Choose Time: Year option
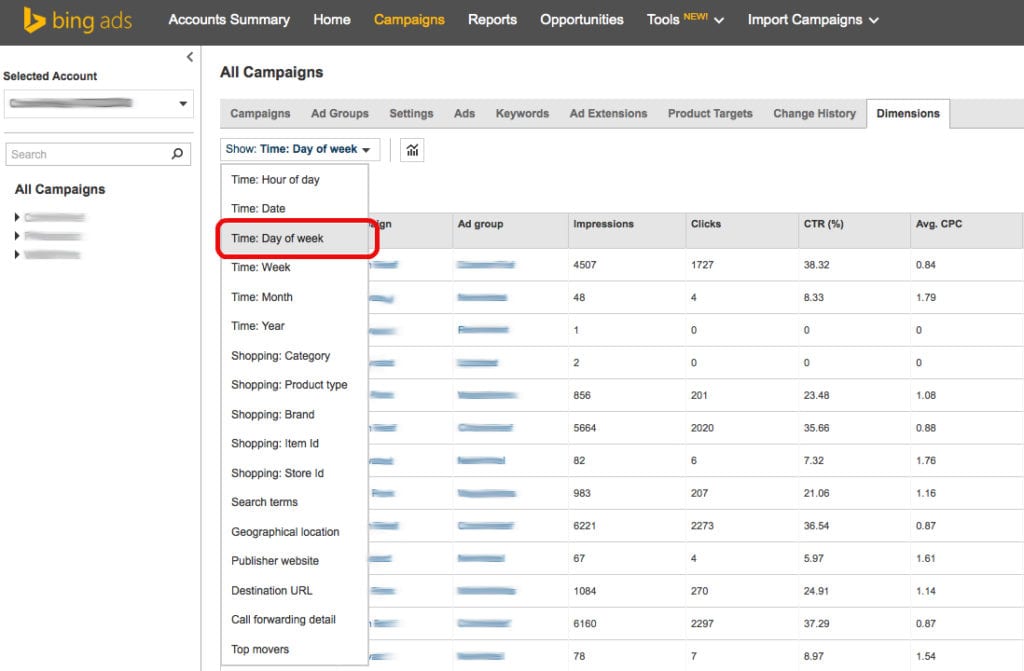Viewport: 1024px width, 671px height. coord(295,326)
